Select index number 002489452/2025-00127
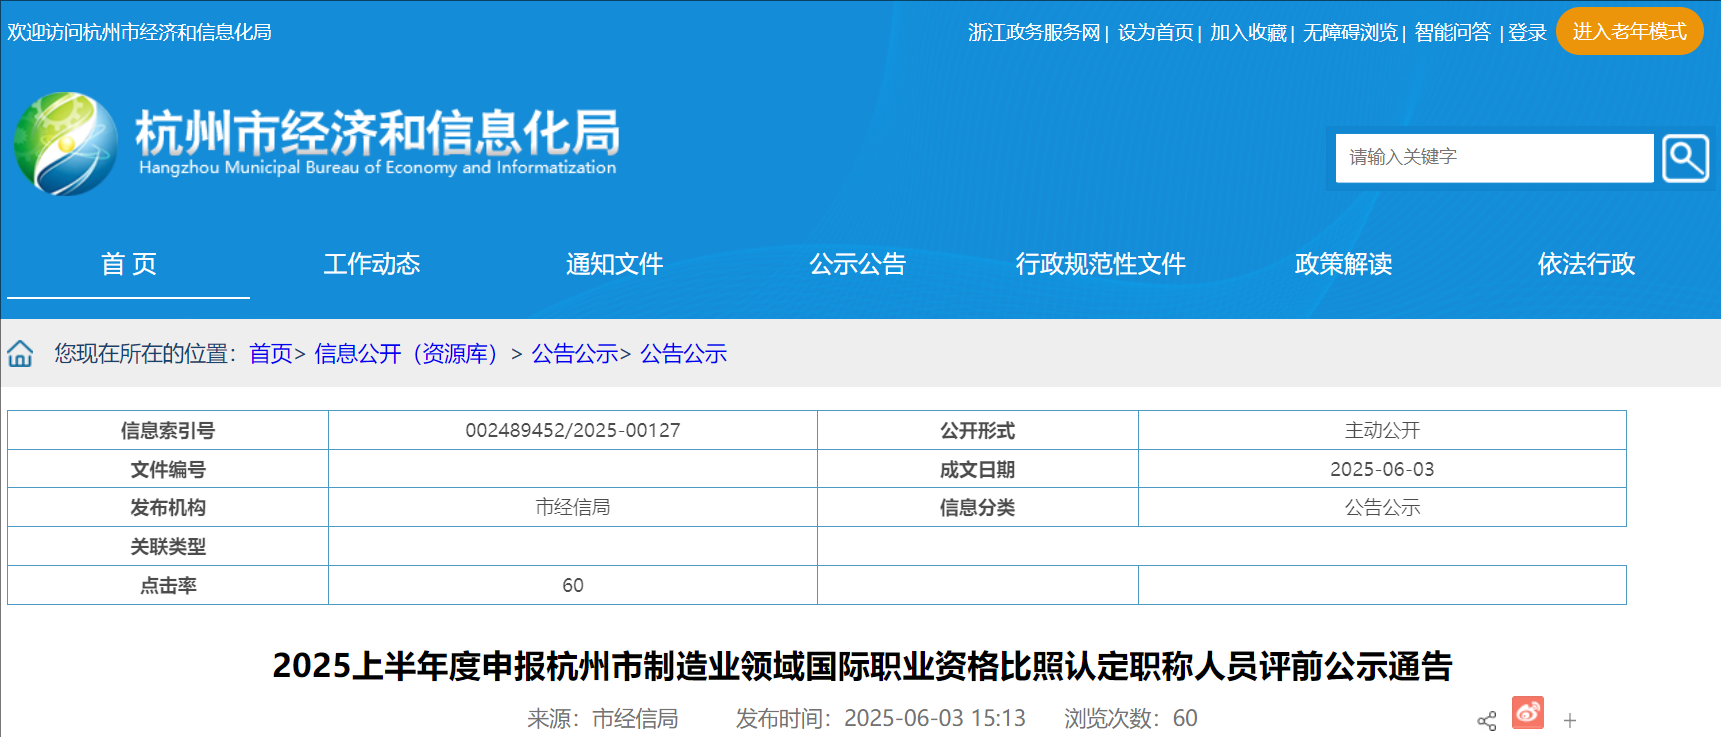The height and width of the screenshot is (737, 1721). pos(573,430)
